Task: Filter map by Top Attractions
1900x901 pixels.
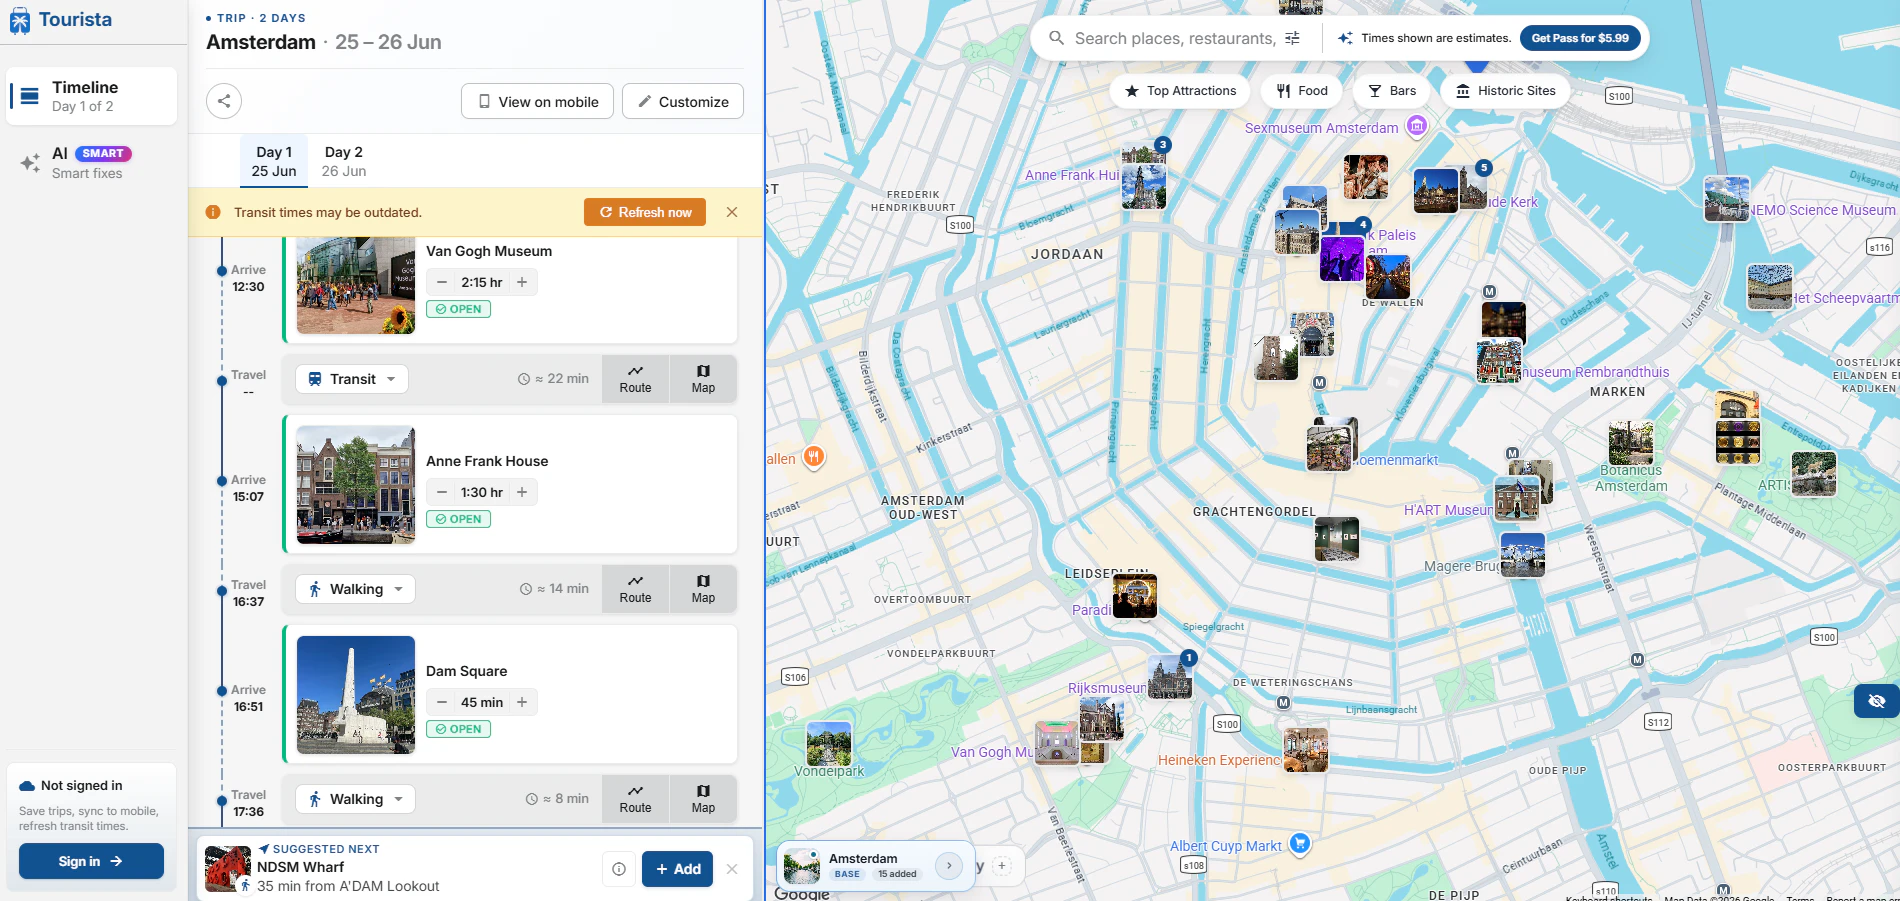Action: click(1180, 91)
